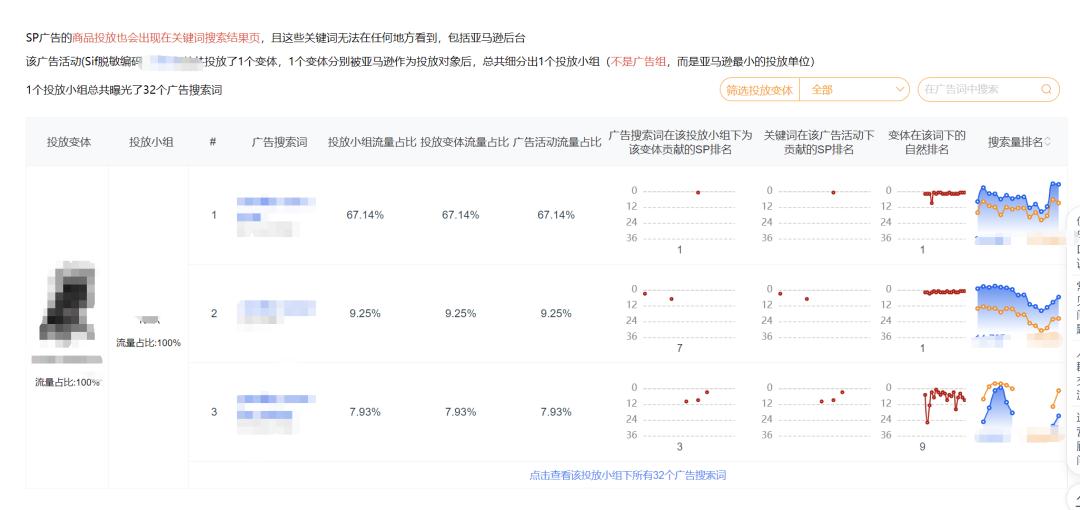Click 流量占比:100% under the 投放小组 cell
This screenshot has width=1080, height=510.
[148, 343]
